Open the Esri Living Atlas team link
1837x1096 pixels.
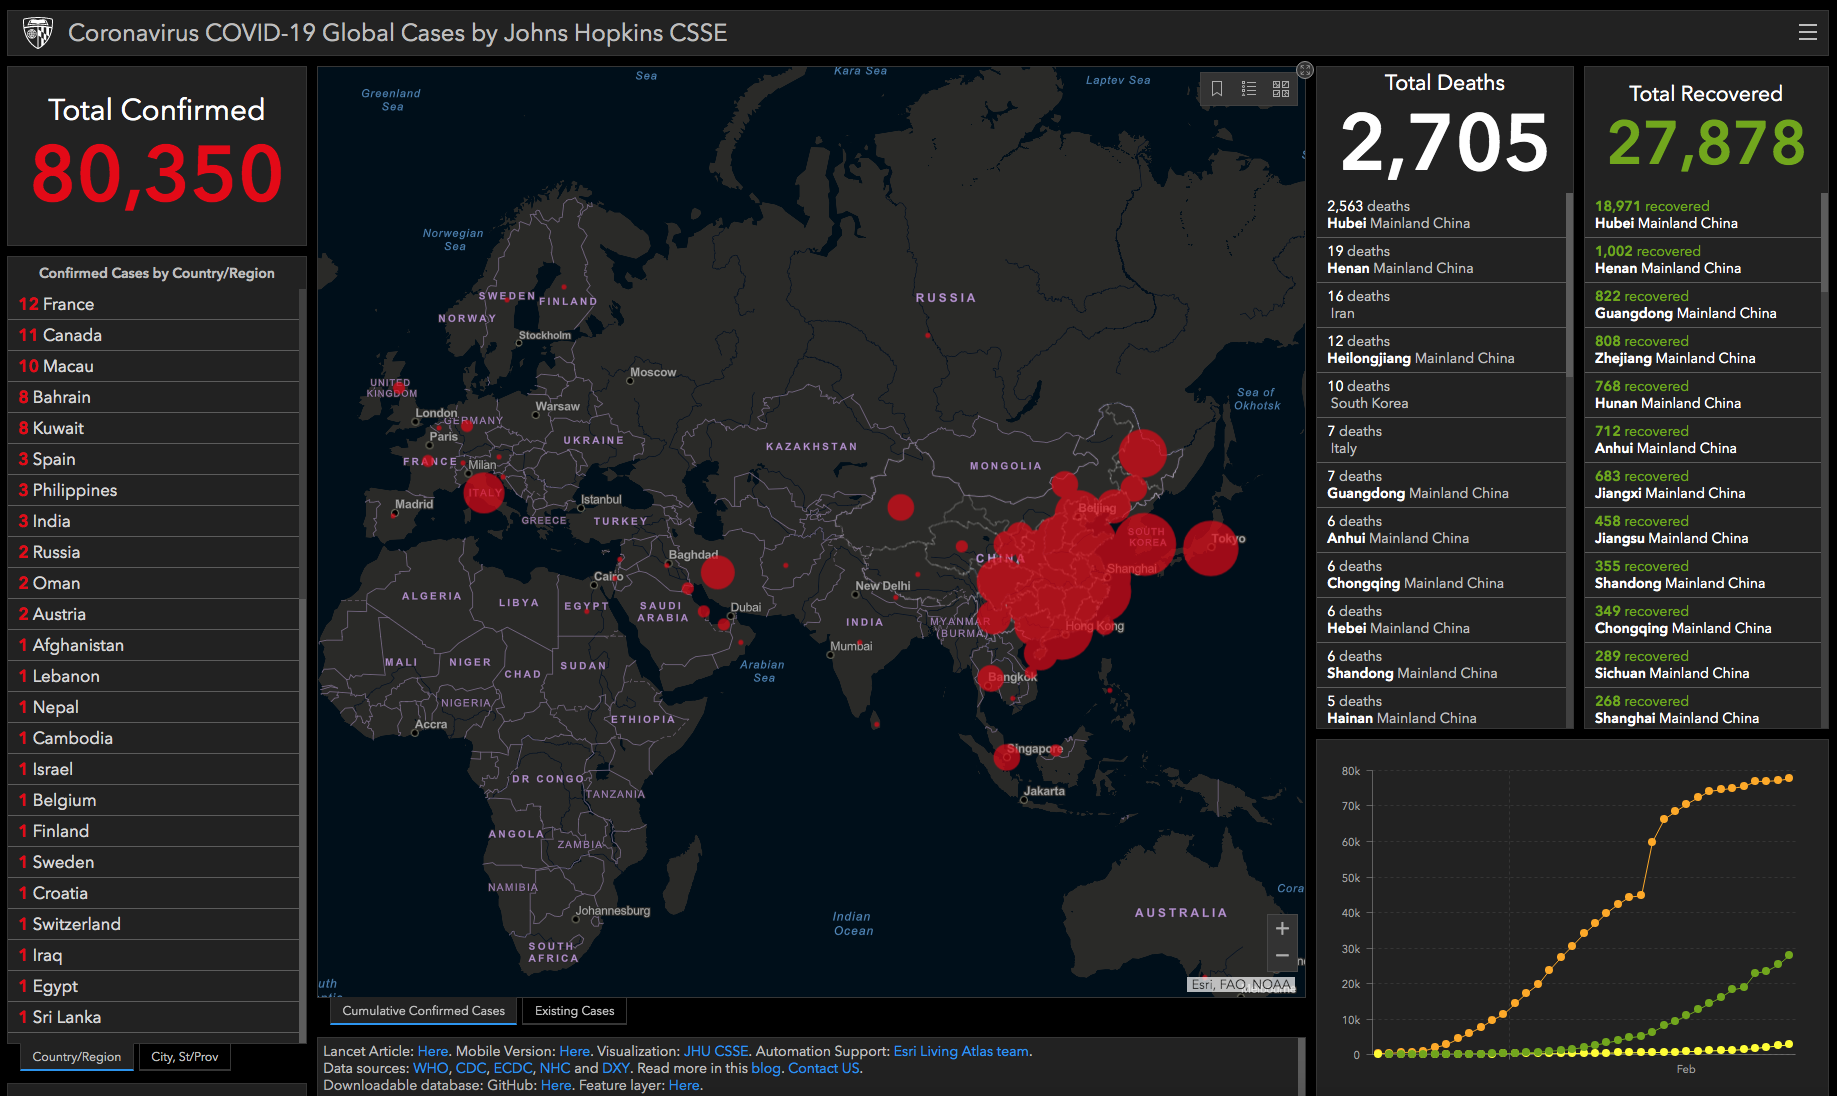pyautogui.click(x=961, y=1051)
